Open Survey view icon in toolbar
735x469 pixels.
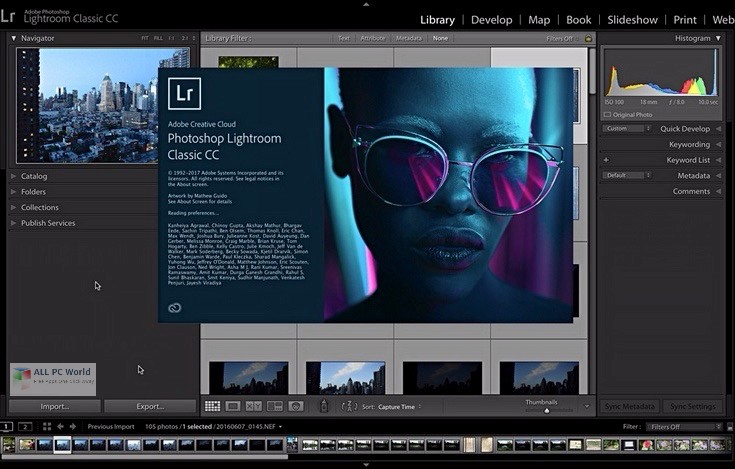tap(275, 406)
